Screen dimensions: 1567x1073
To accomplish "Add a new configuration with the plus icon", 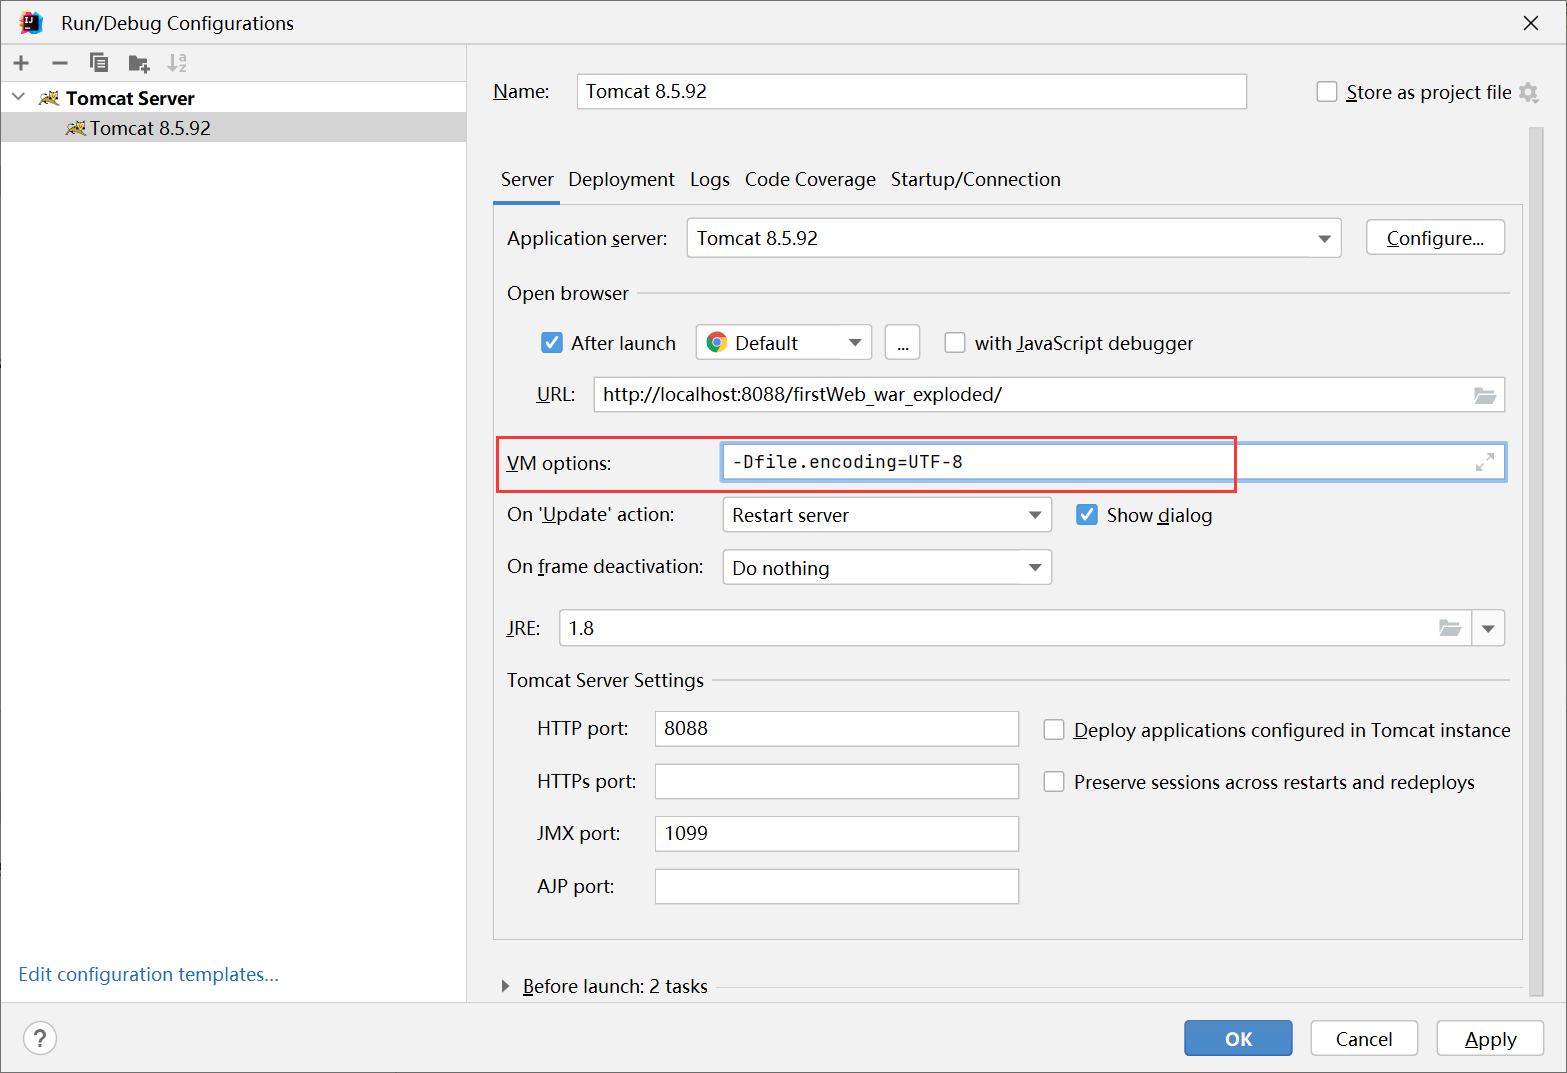I will [x=21, y=63].
